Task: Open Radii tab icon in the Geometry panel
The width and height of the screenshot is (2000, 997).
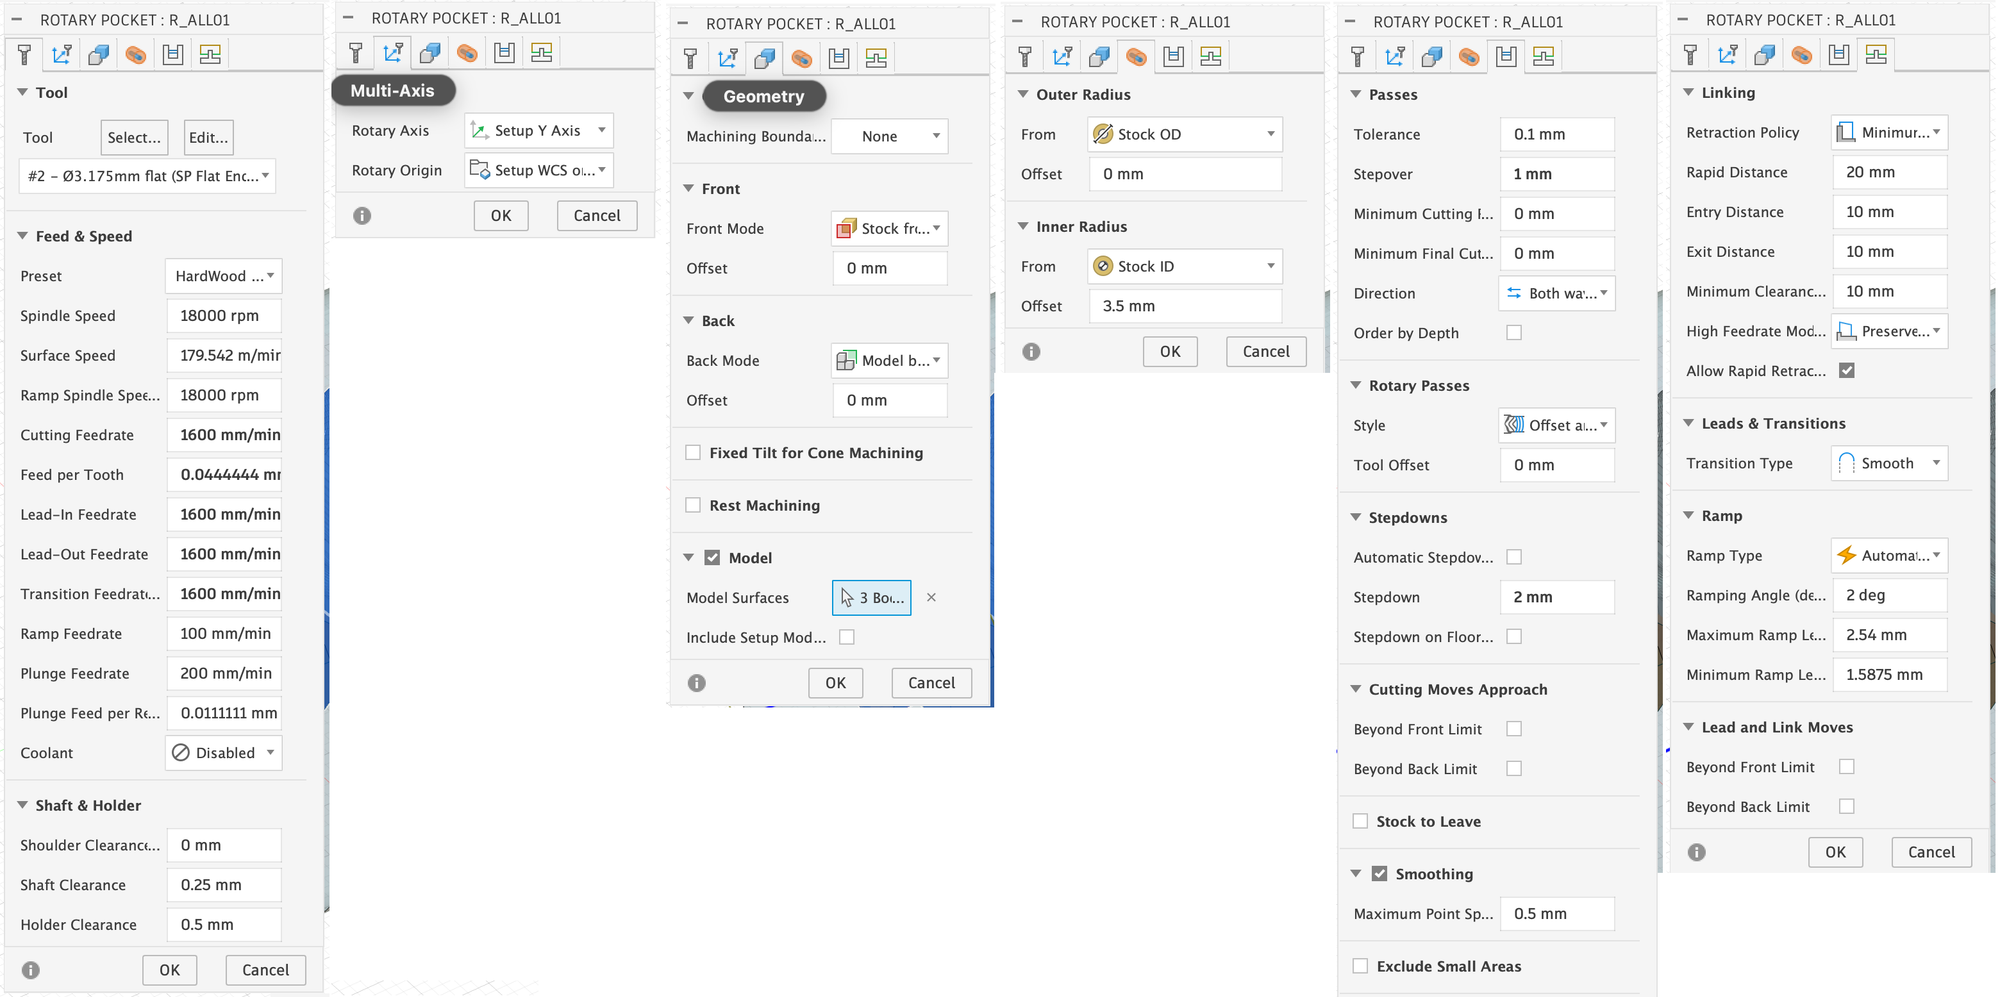Action: (802, 59)
